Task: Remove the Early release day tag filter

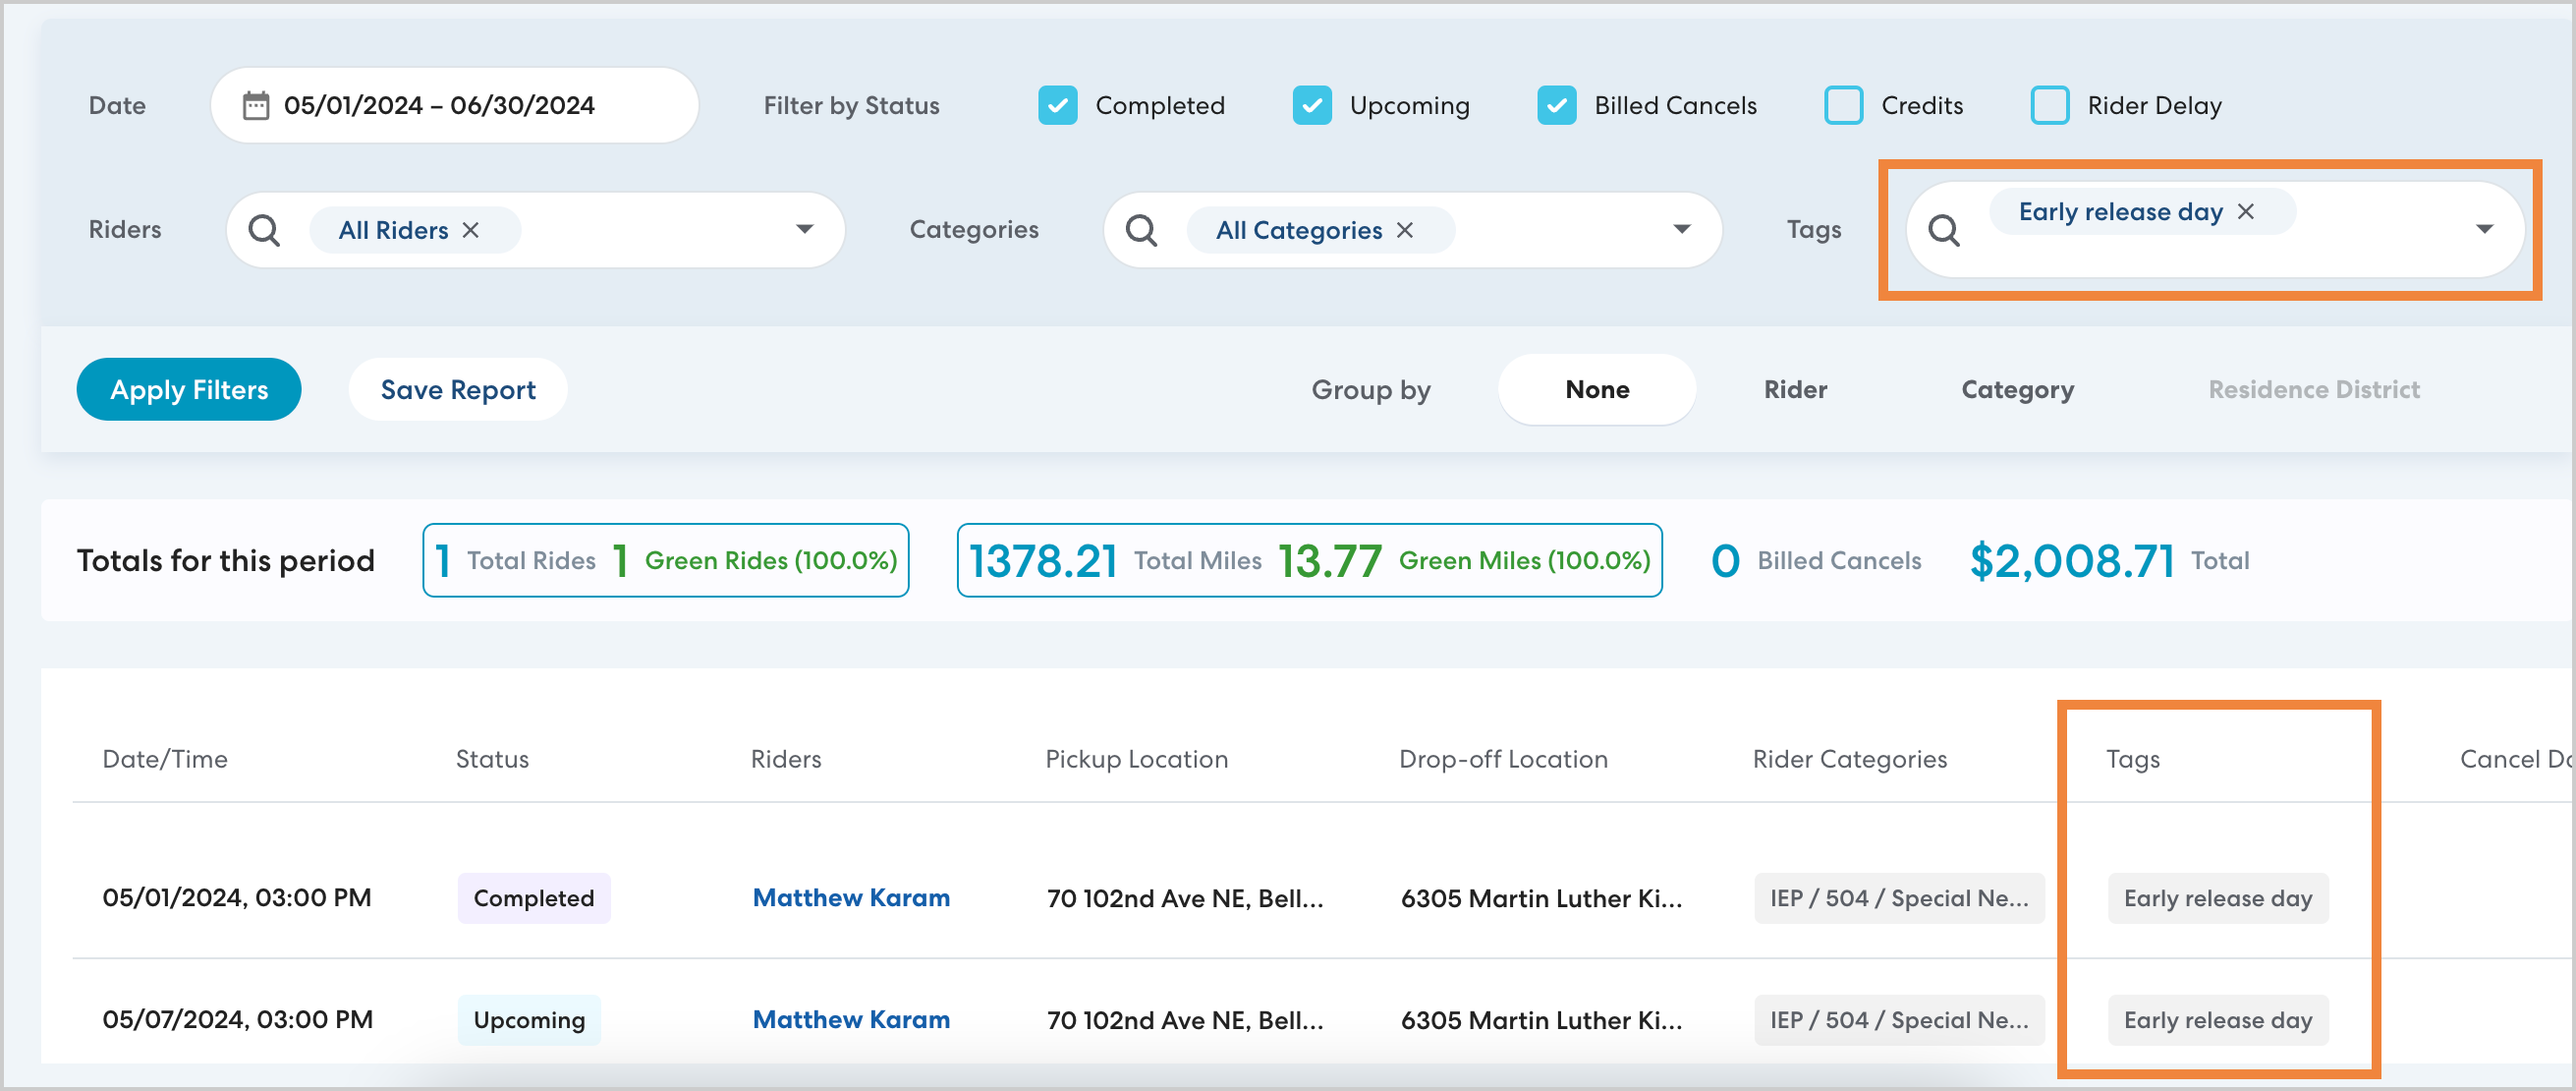Action: (x=2246, y=211)
